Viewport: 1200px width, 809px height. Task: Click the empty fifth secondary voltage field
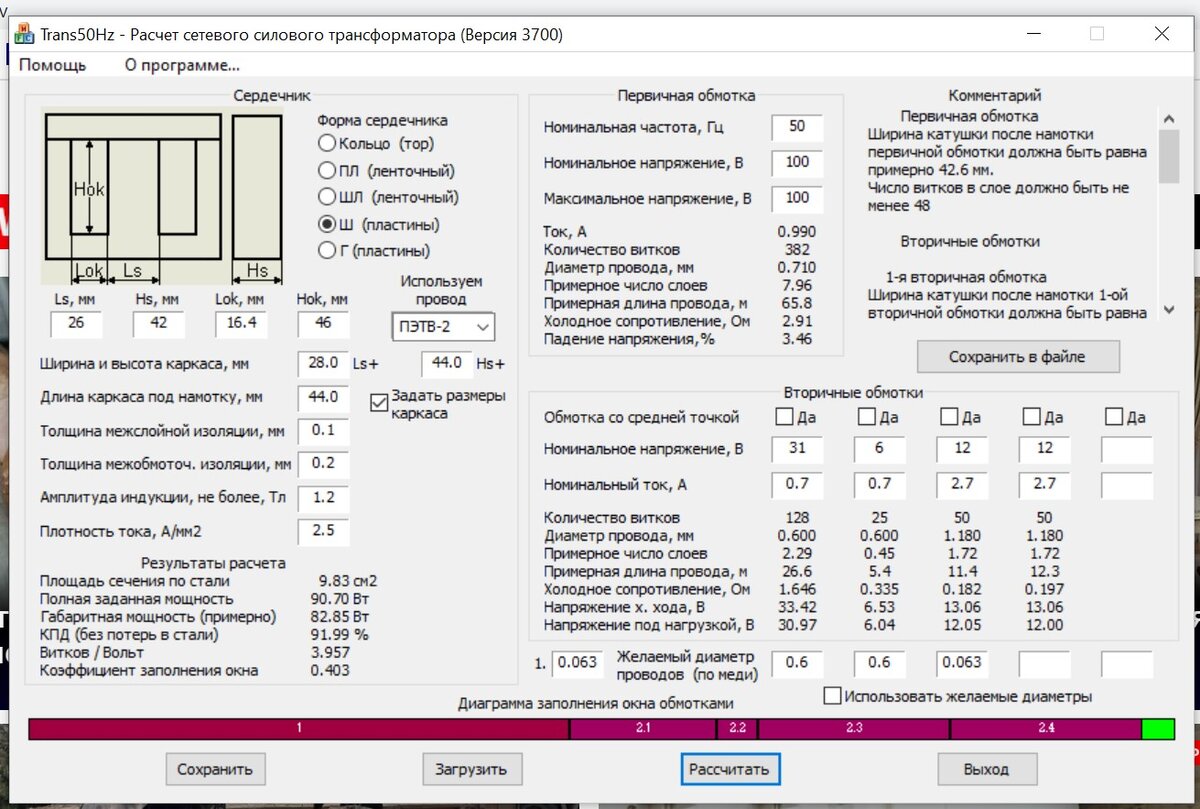click(x=1127, y=449)
